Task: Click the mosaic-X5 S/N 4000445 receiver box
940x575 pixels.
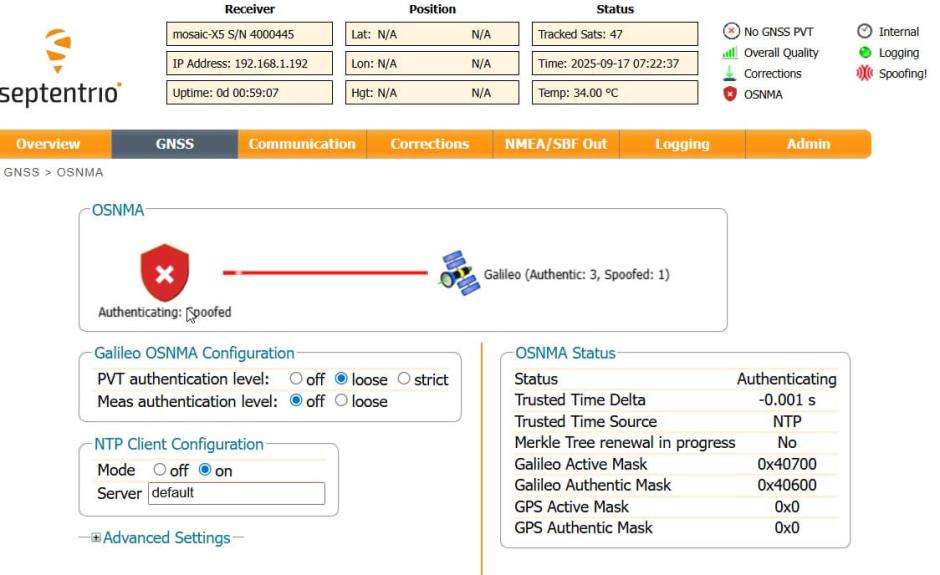Action: click(249, 34)
